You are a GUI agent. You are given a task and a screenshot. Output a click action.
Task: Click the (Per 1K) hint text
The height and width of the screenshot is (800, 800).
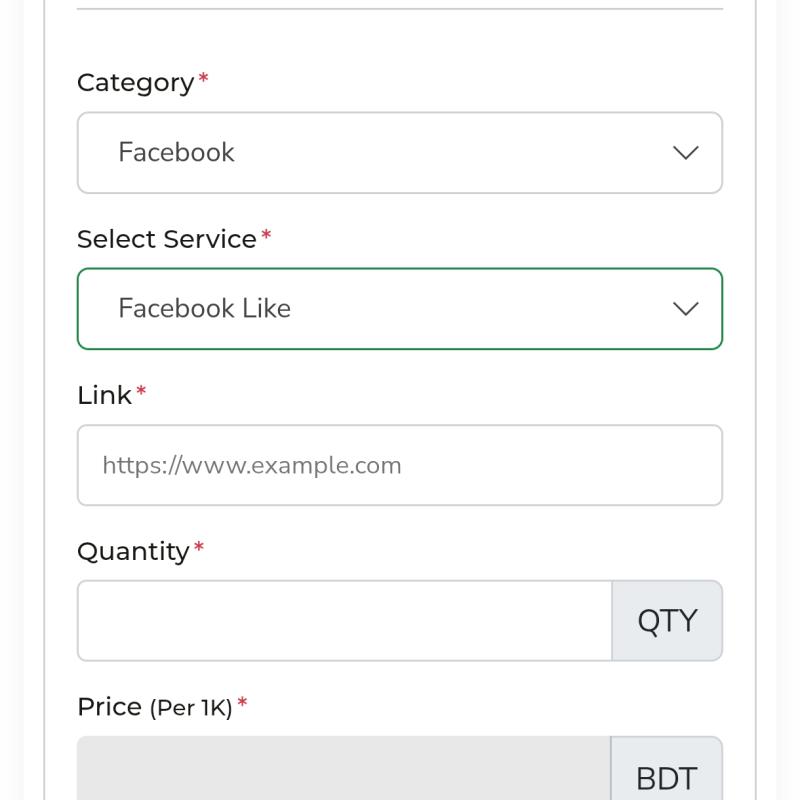(191, 708)
